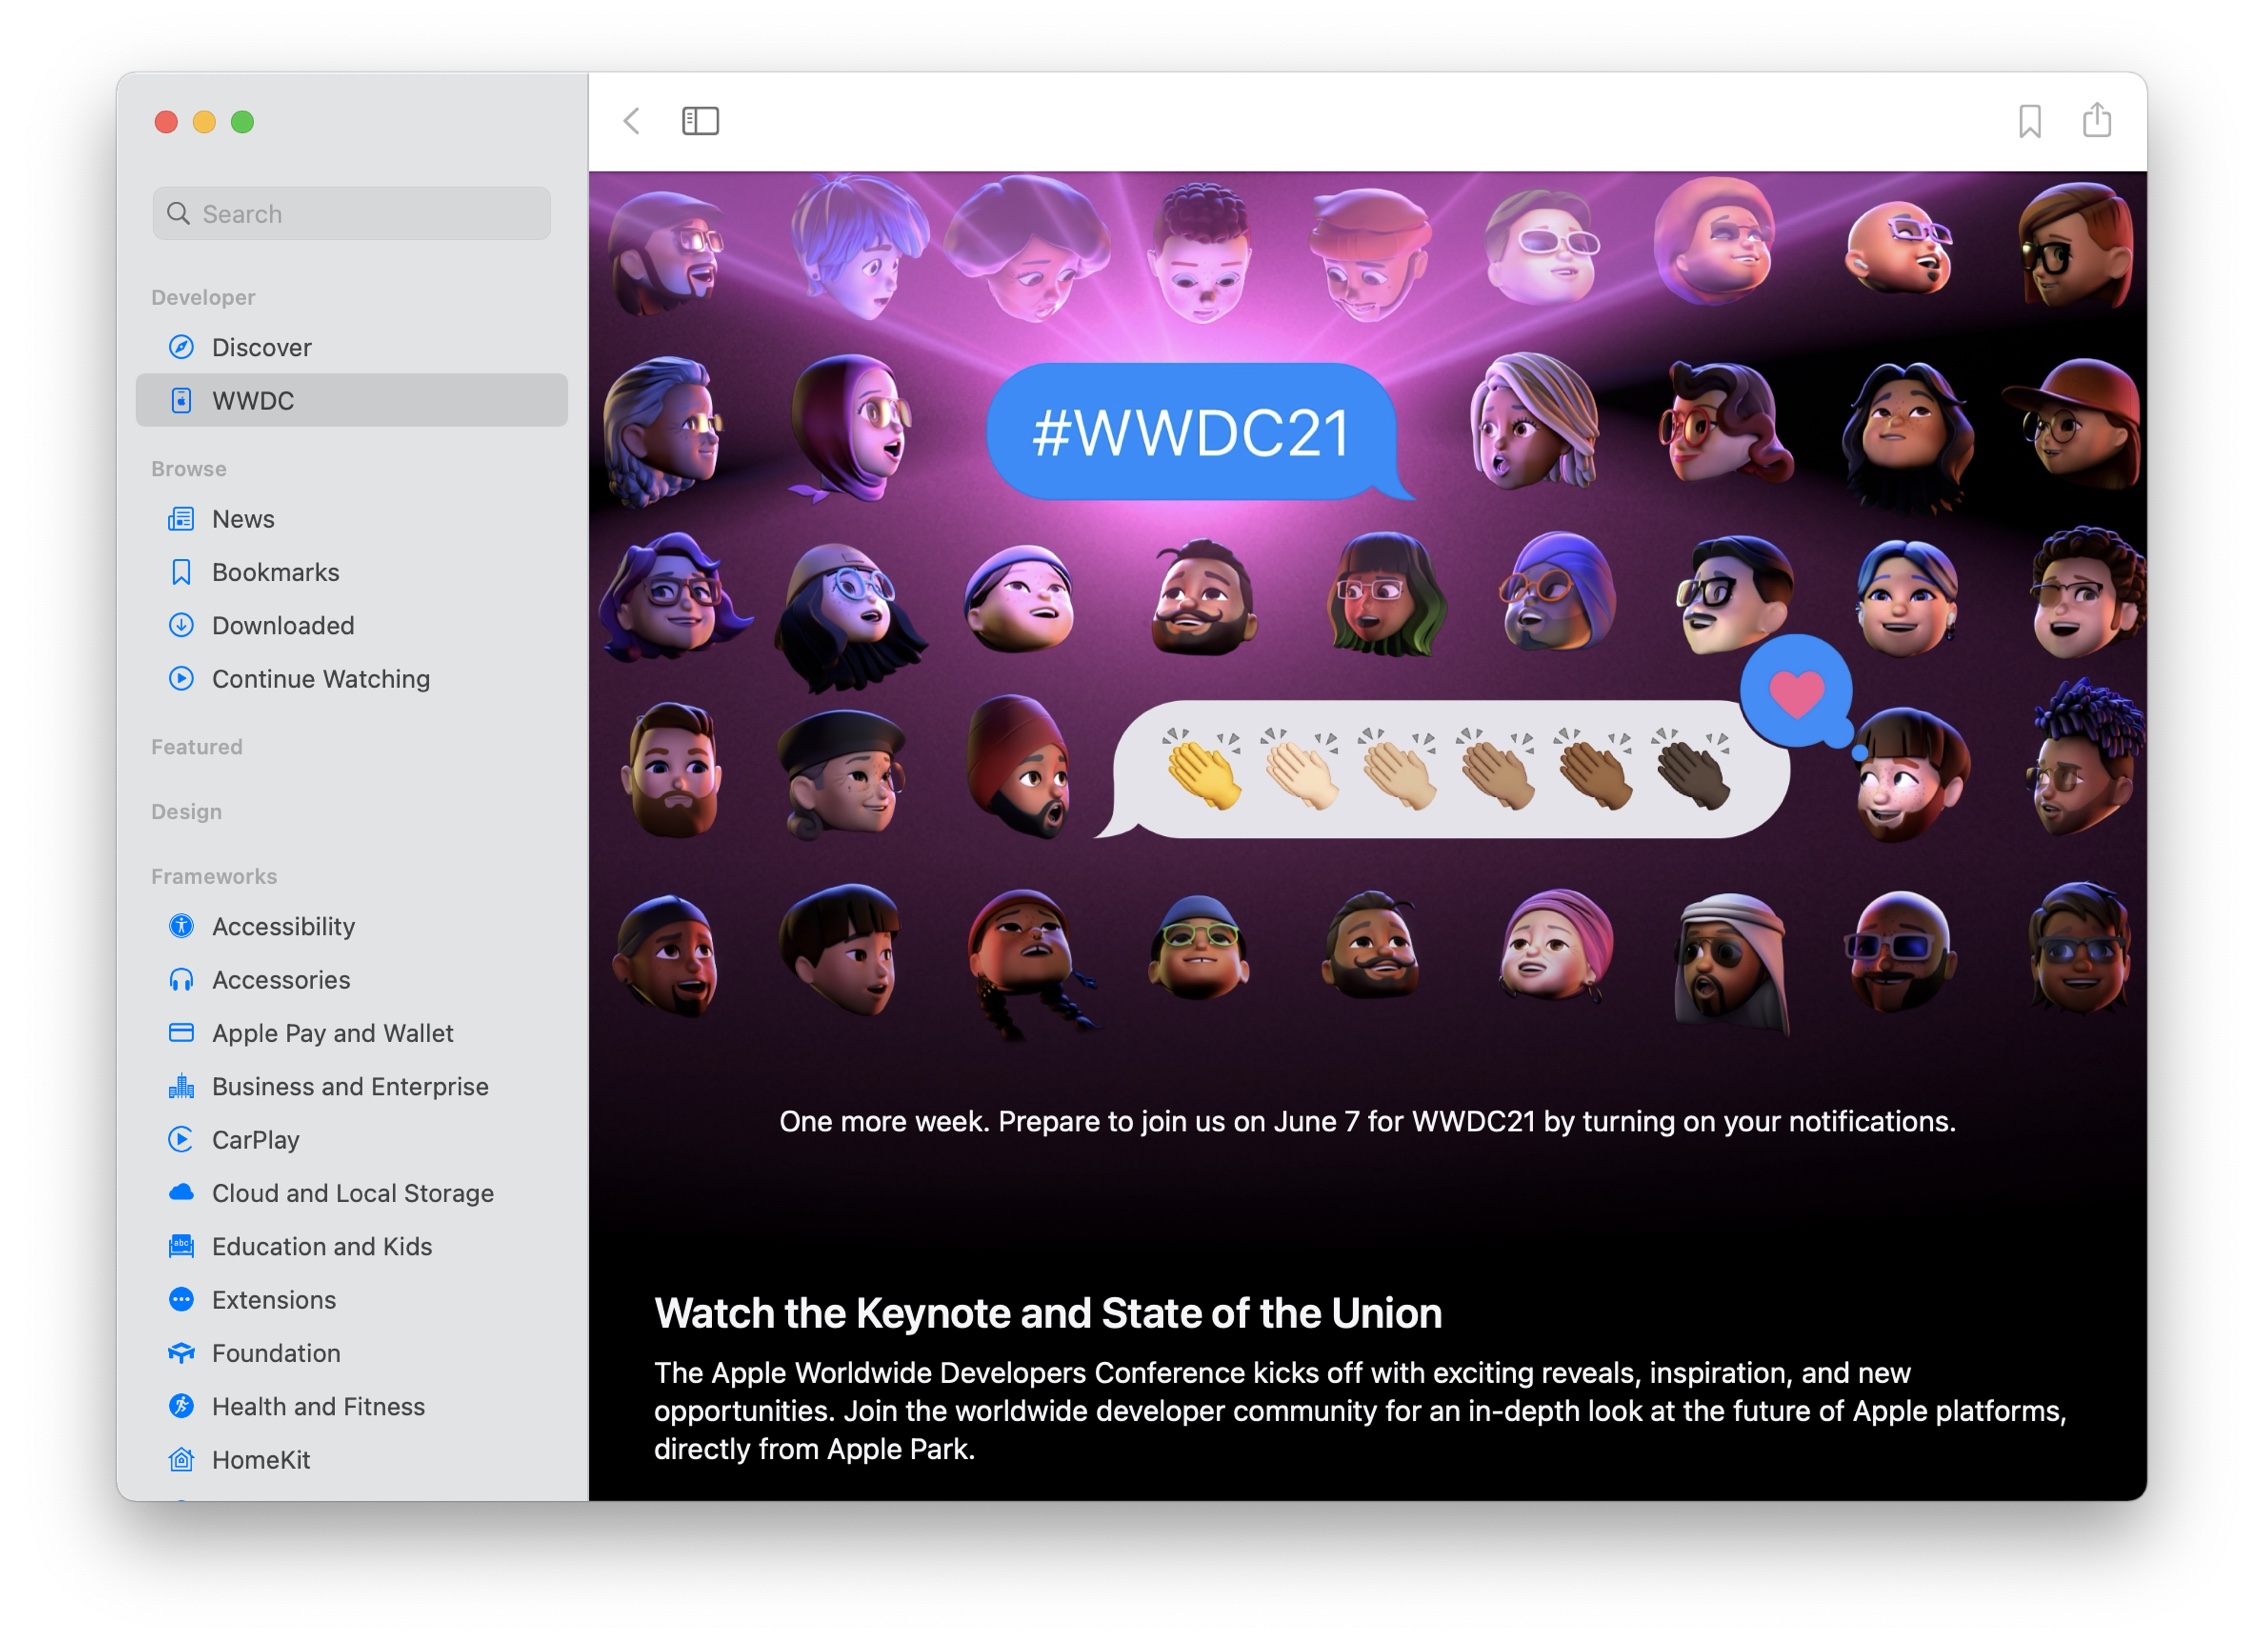Open the CarPlay topic

[x=351, y=1139]
